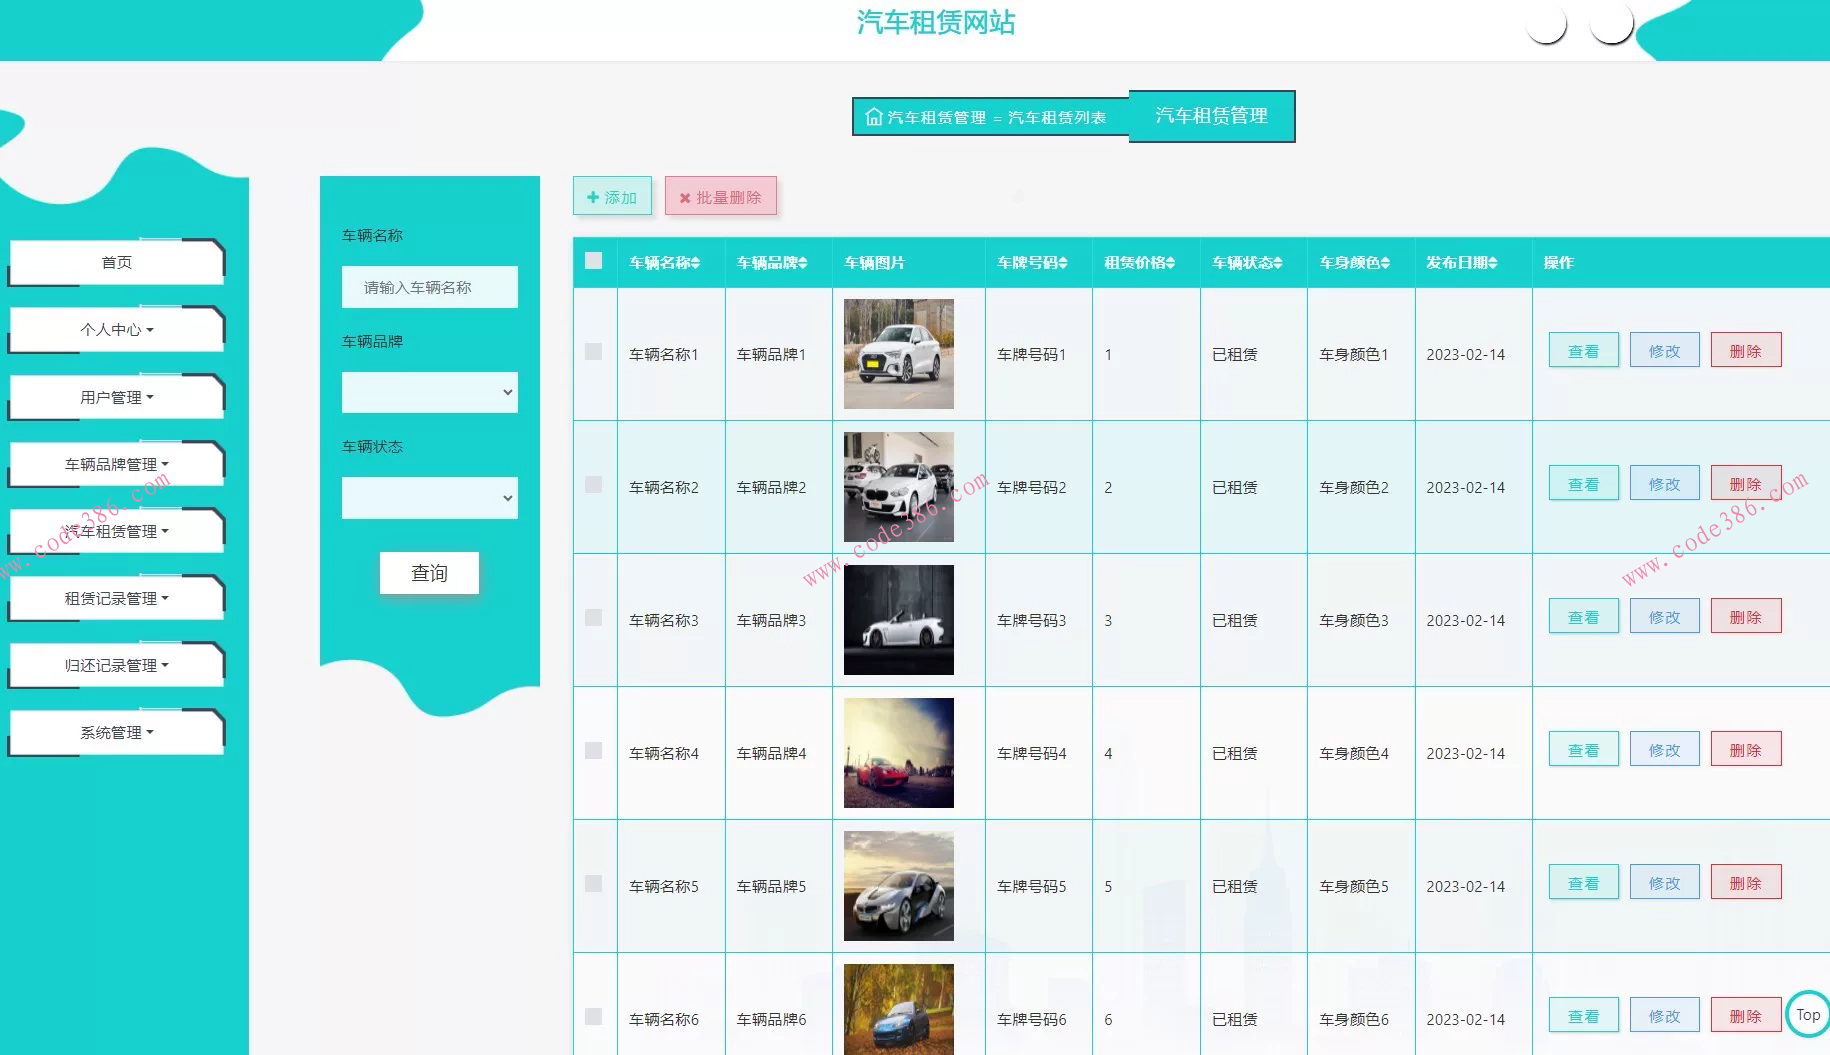Viewport: 1830px width, 1055px height.
Task: Click the 车辆名称5 car thumbnail image
Action: 898,886
